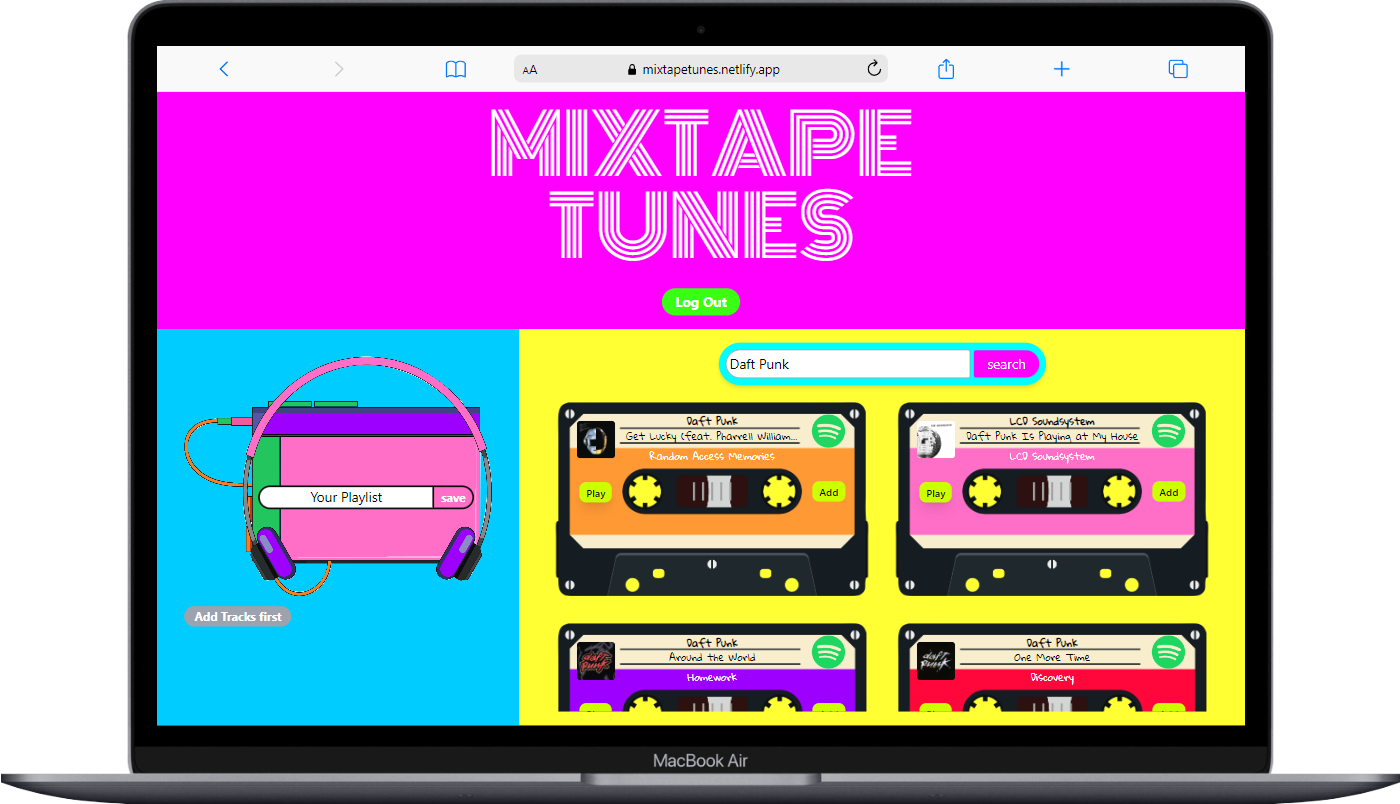Click the Spotify logo on Get Lucky cassette
The image size is (1400, 804).
pyautogui.click(x=828, y=431)
